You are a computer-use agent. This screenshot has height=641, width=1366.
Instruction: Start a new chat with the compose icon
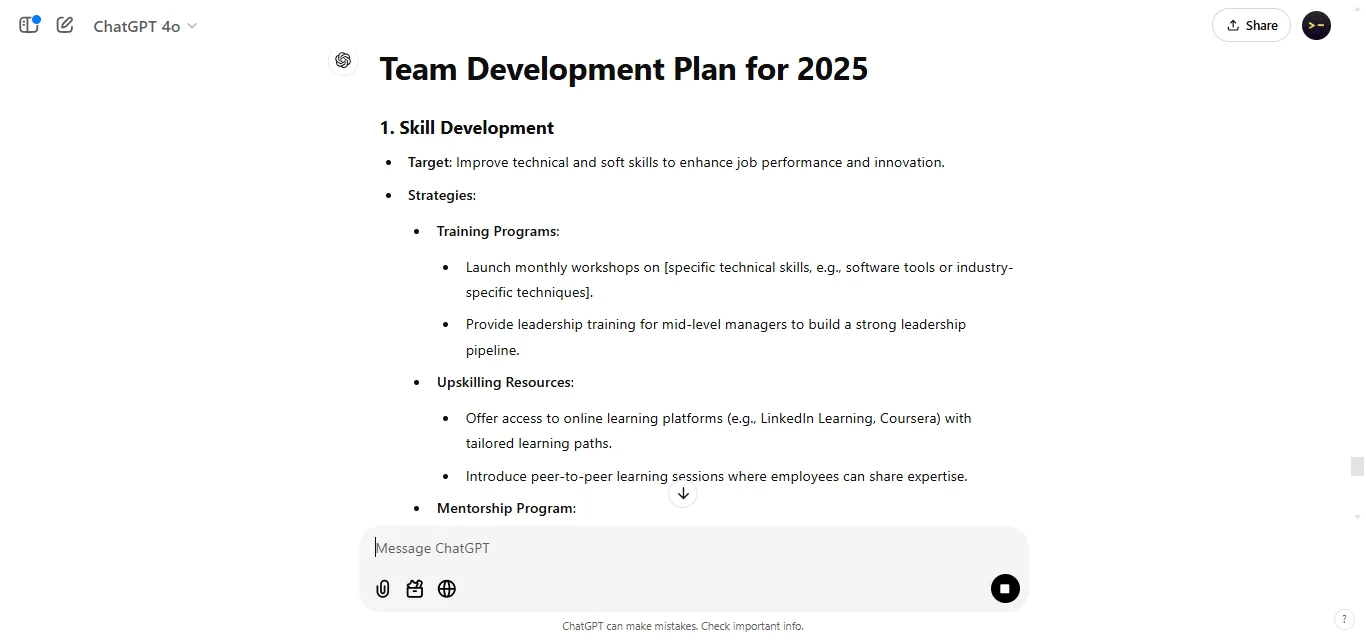pyautogui.click(x=64, y=25)
